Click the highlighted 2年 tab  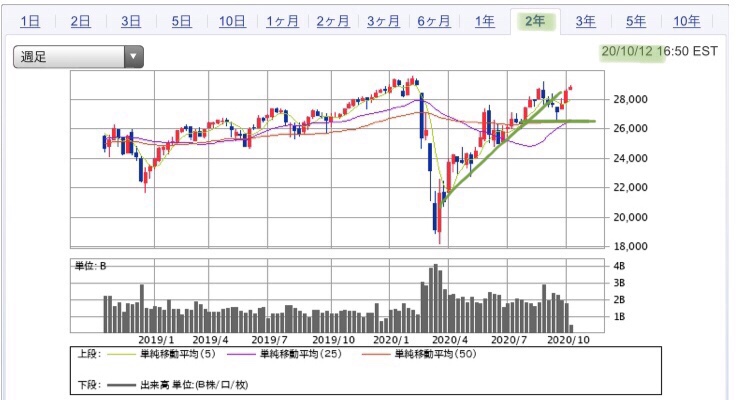[x=535, y=21]
